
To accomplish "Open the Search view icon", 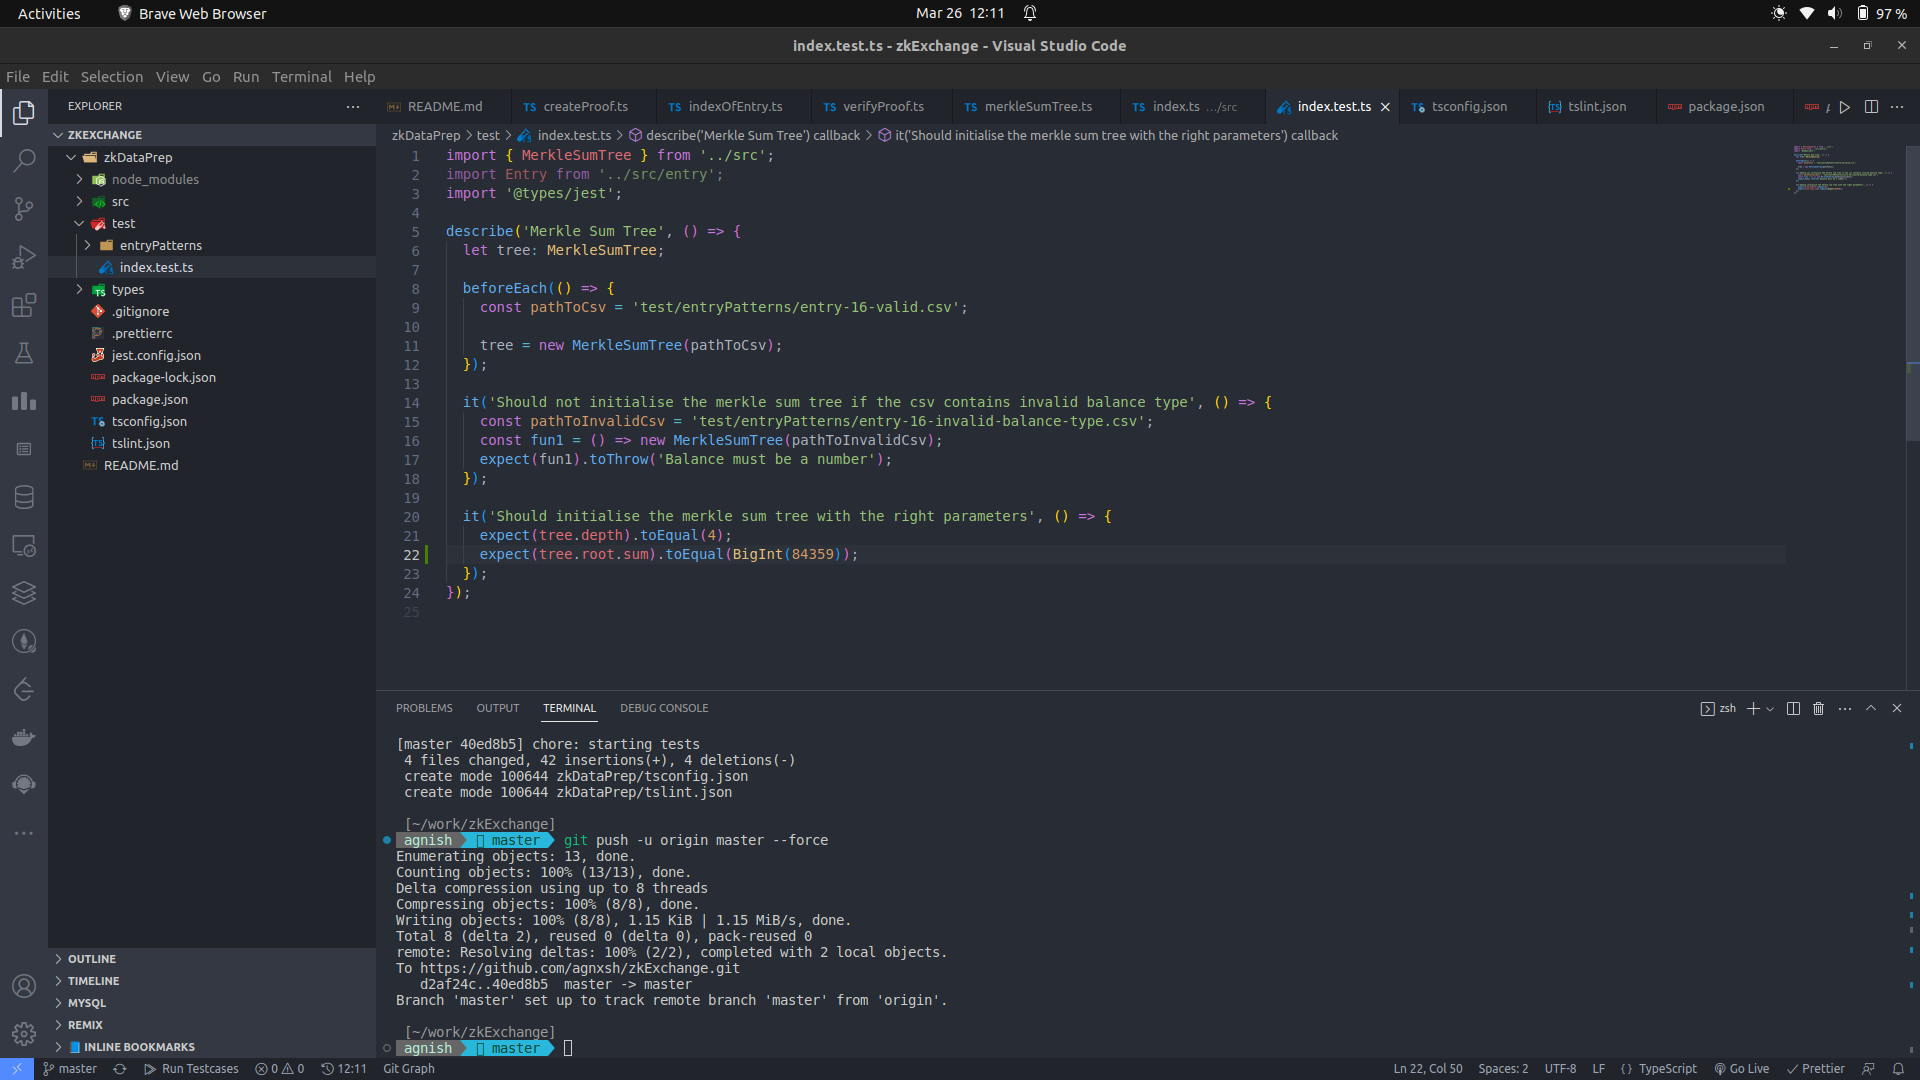I will click(24, 160).
